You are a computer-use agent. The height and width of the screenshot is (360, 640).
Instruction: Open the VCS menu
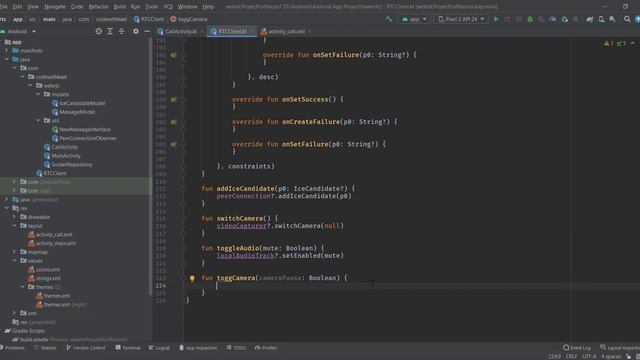pyautogui.click(x=168, y=7)
